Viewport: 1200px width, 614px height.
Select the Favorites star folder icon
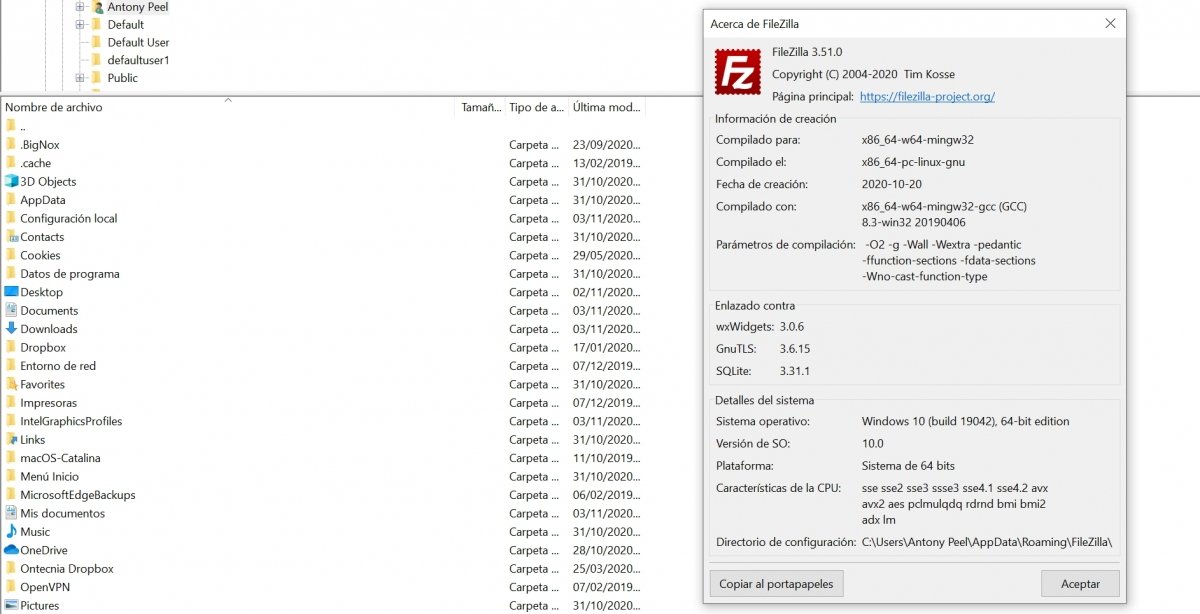pos(11,384)
